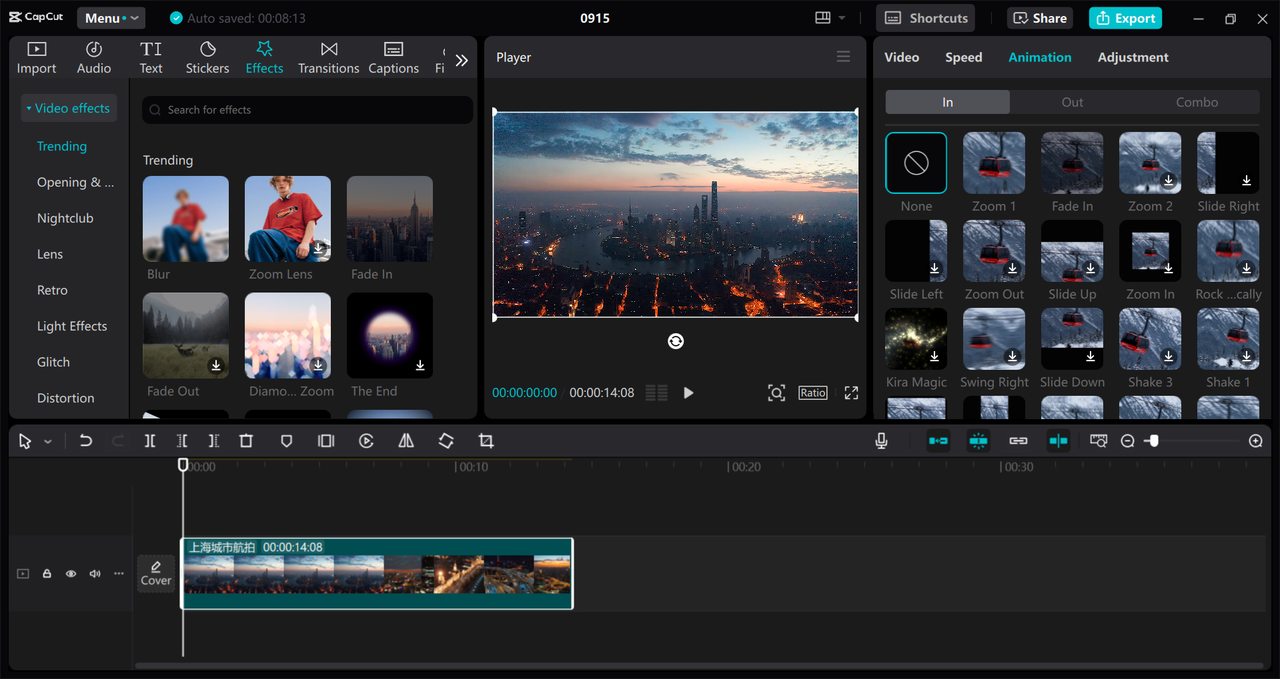Image resolution: width=1280 pixels, height=679 pixels.
Task: Switch to the Speed tab
Action: coord(964,57)
